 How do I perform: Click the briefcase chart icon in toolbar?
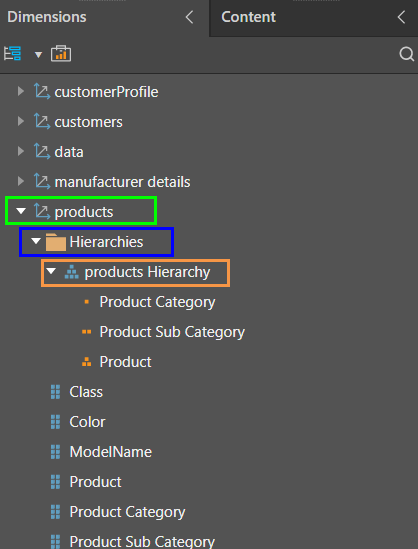point(61,54)
